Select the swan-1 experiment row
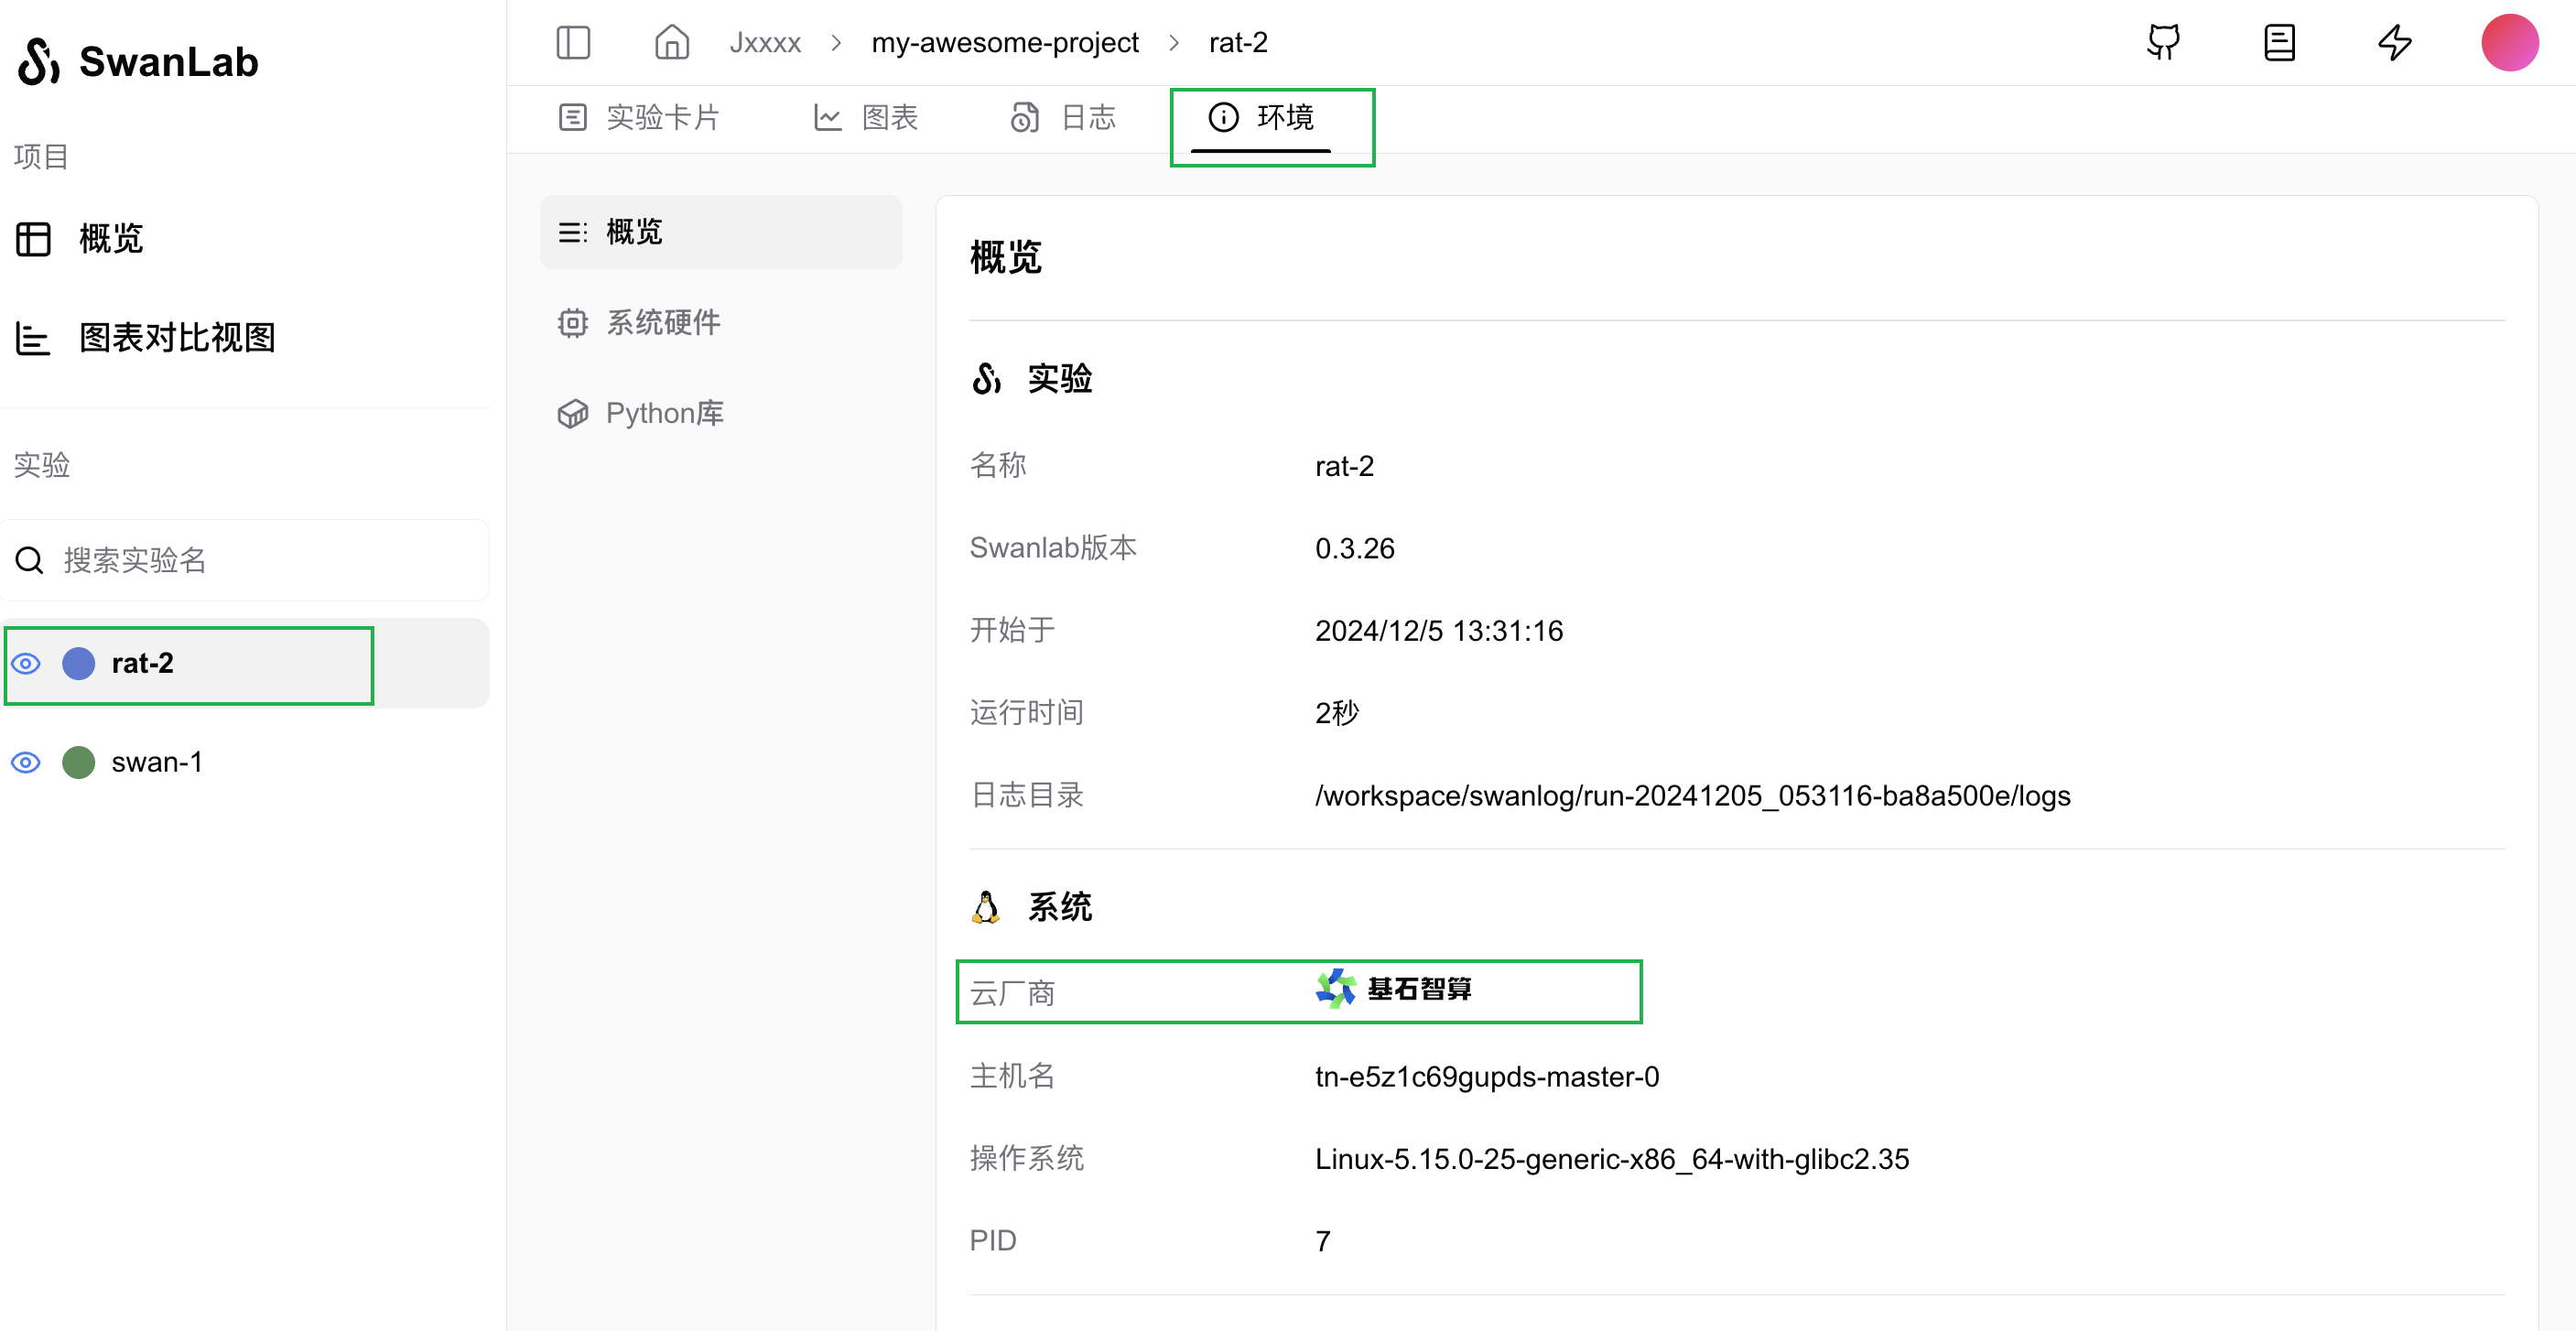This screenshot has width=2576, height=1331. tap(245, 763)
